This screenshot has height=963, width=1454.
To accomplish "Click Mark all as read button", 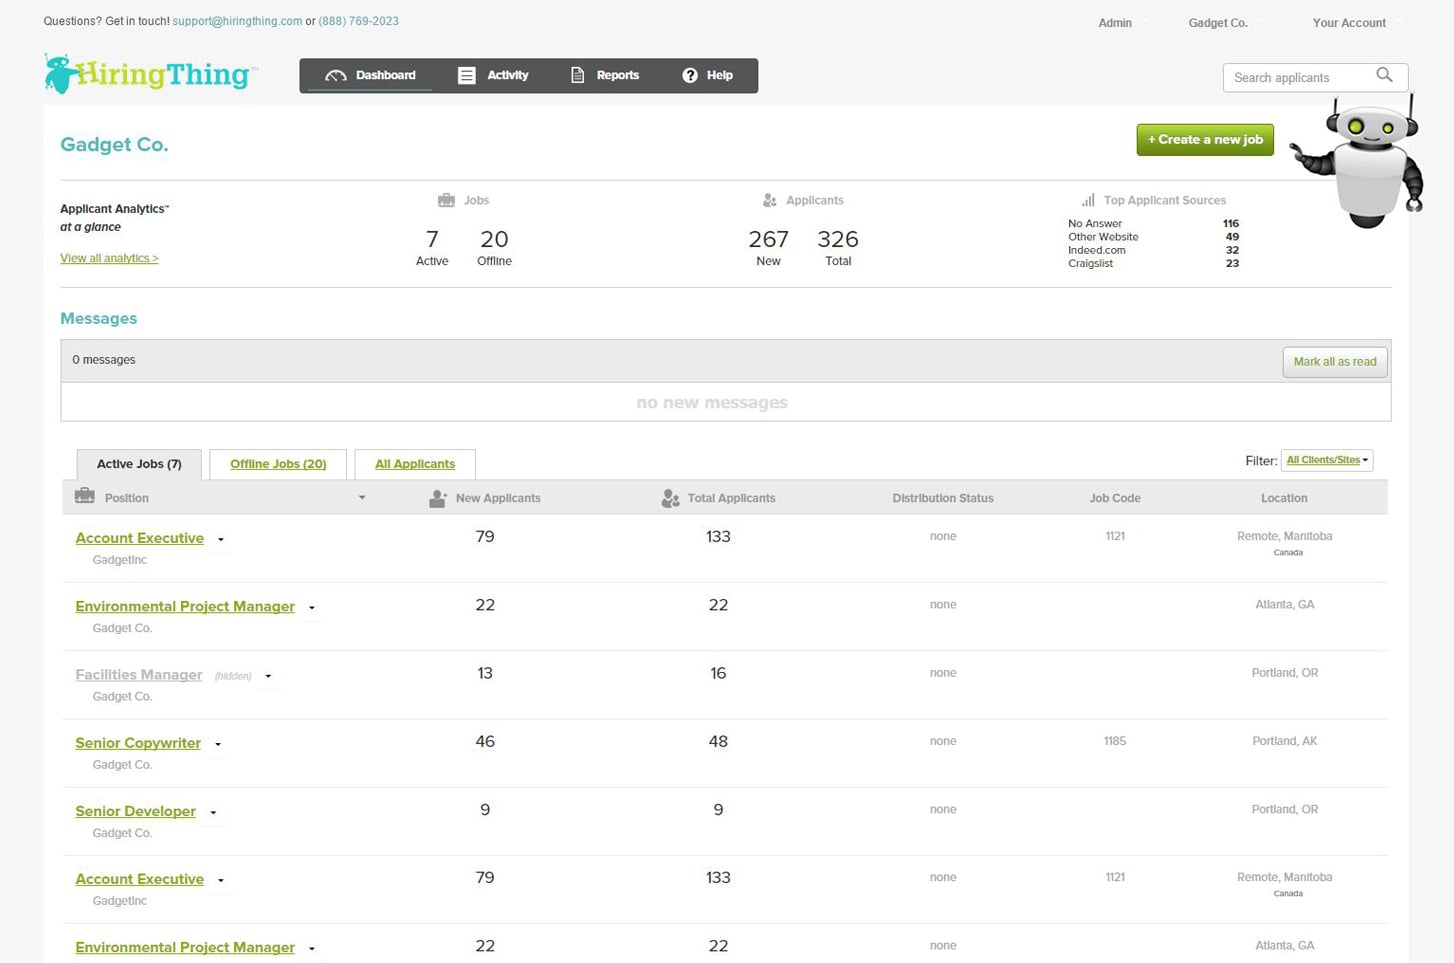I will click(1335, 362).
